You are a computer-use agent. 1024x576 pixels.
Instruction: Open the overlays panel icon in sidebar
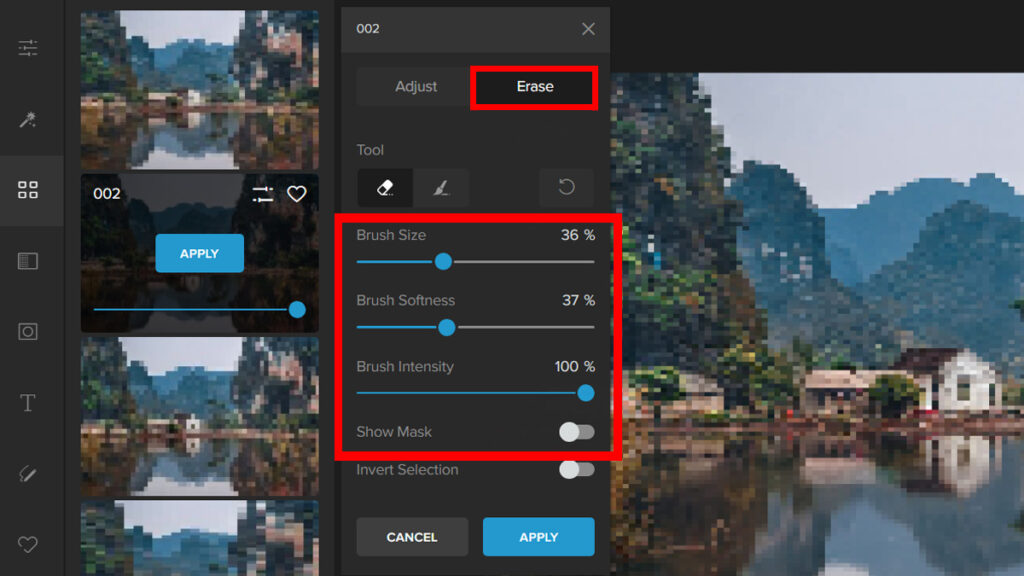tap(28, 261)
